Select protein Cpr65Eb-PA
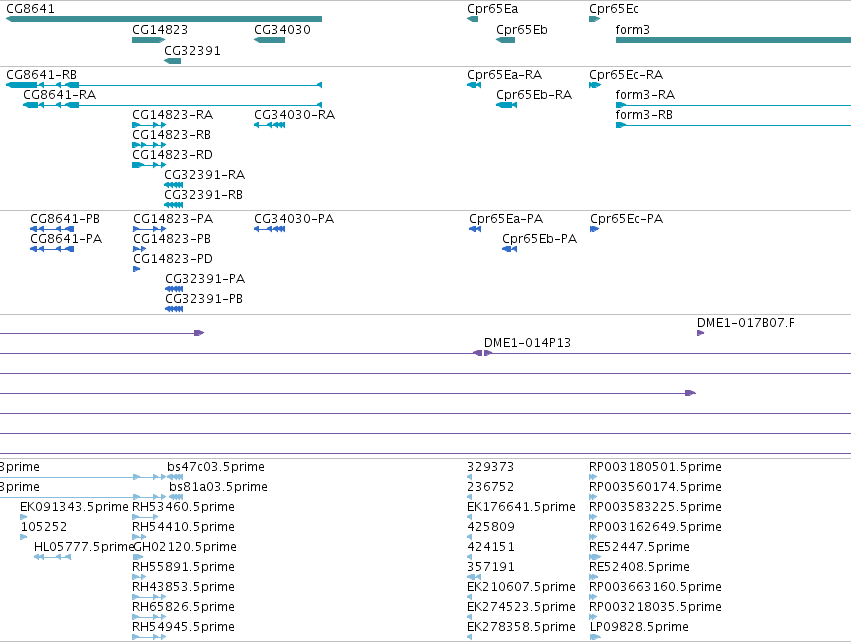 click(x=510, y=249)
